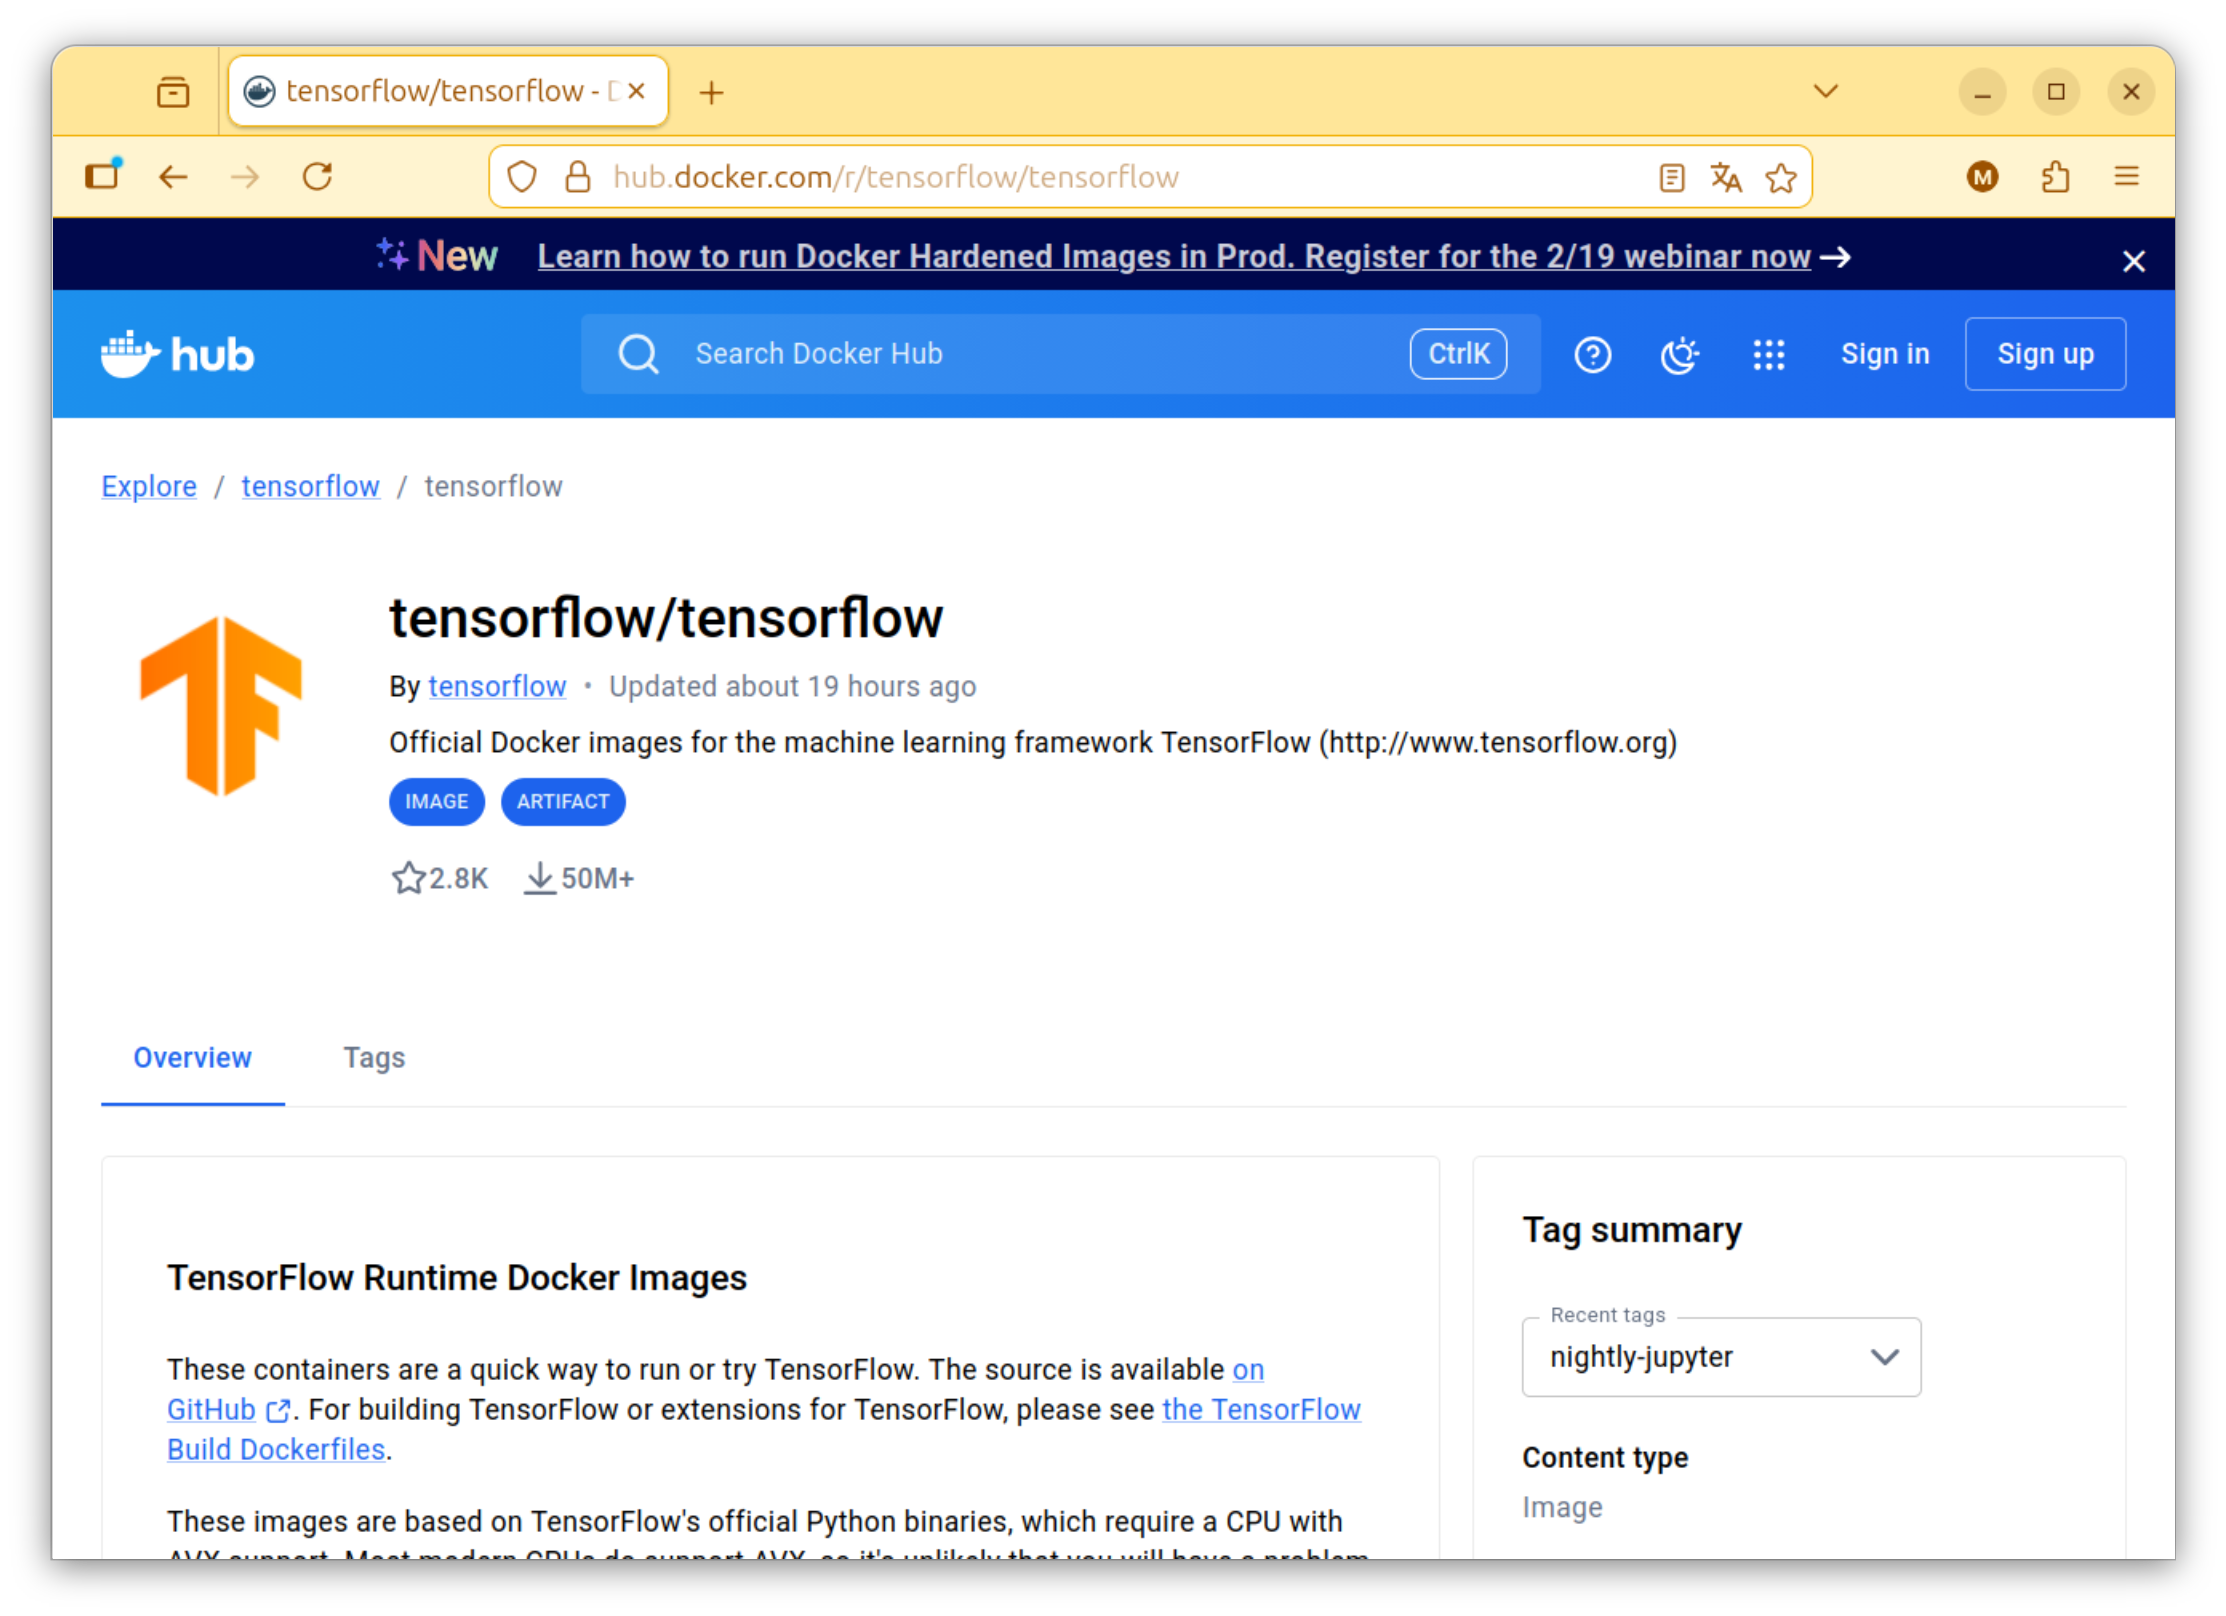Screen dimensions: 2226x1616
Task: Switch to the Tags tab
Action: click(x=373, y=1057)
